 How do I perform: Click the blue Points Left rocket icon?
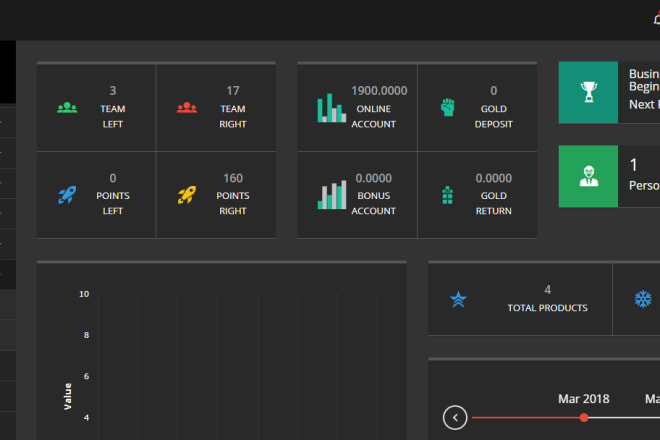click(67, 195)
